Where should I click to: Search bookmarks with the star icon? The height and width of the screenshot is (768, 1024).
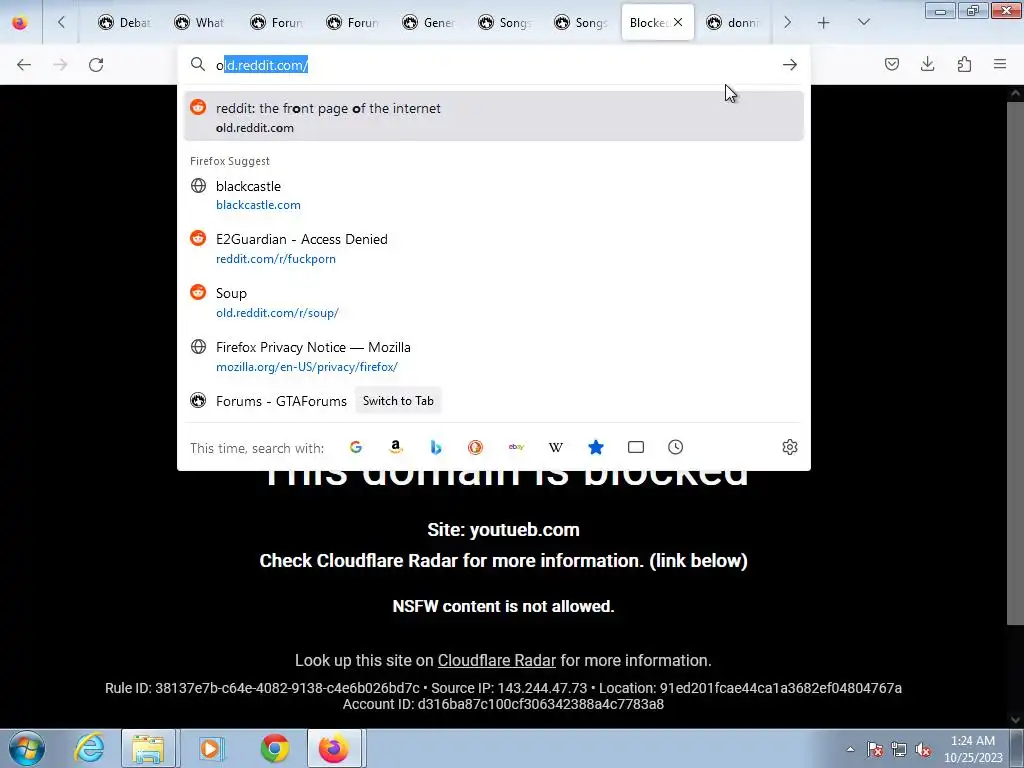[x=596, y=447]
